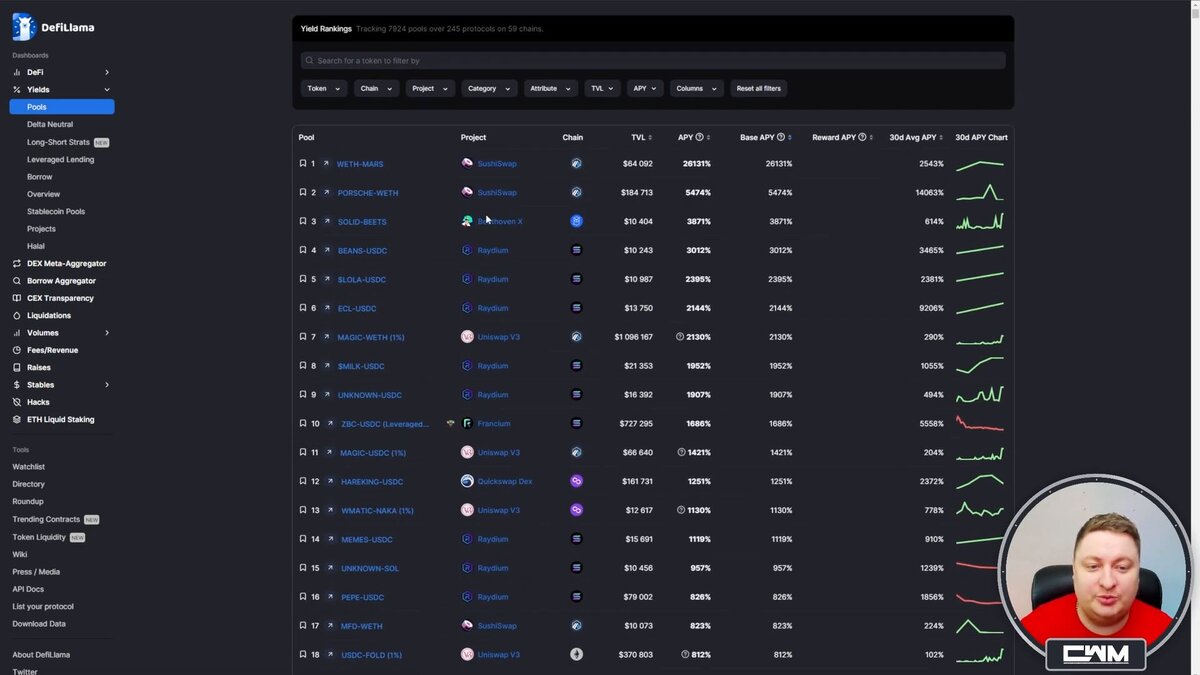Bookmark the SOLID-BEETS pool row

(x=303, y=221)
